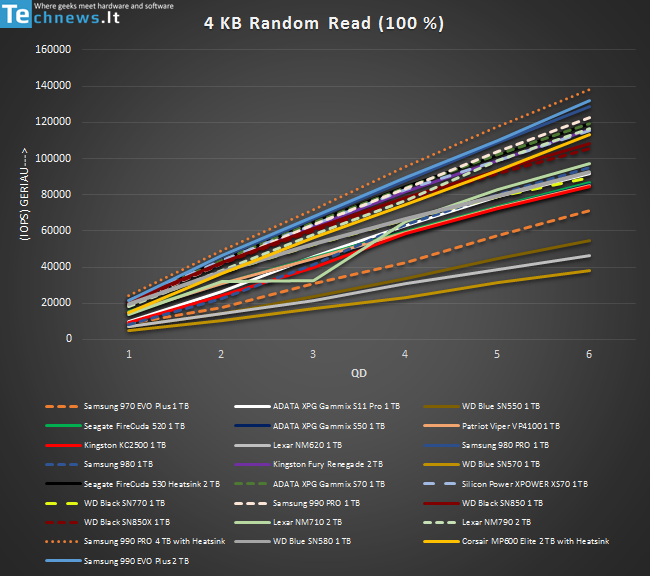
Task: Click the '(IOPS) GERIAU--->' axis title
Action: (24, 194)
